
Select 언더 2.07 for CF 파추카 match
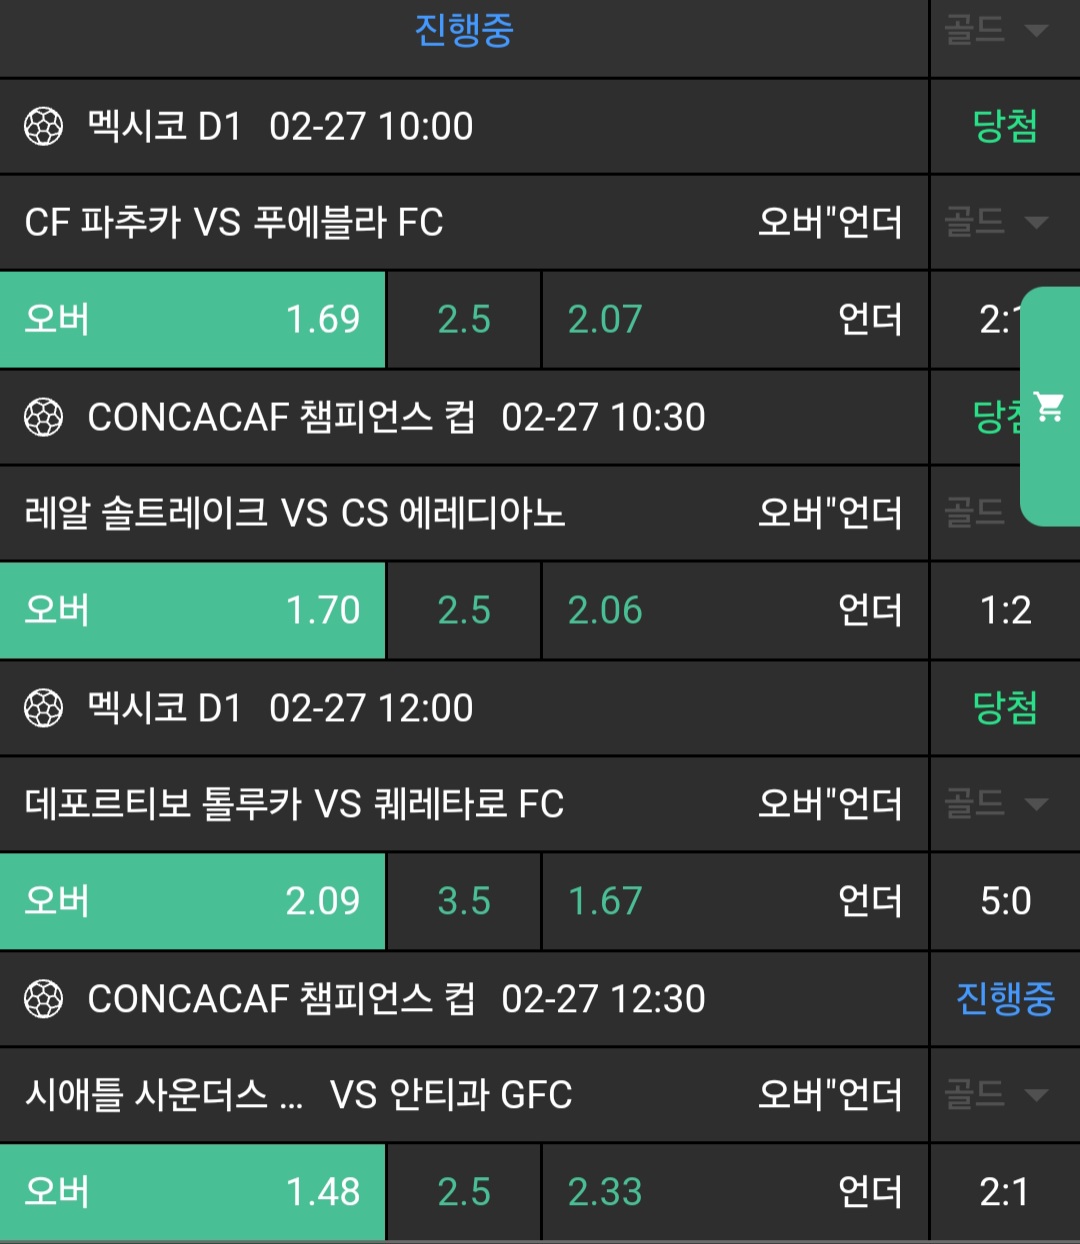tap(734, 320)
